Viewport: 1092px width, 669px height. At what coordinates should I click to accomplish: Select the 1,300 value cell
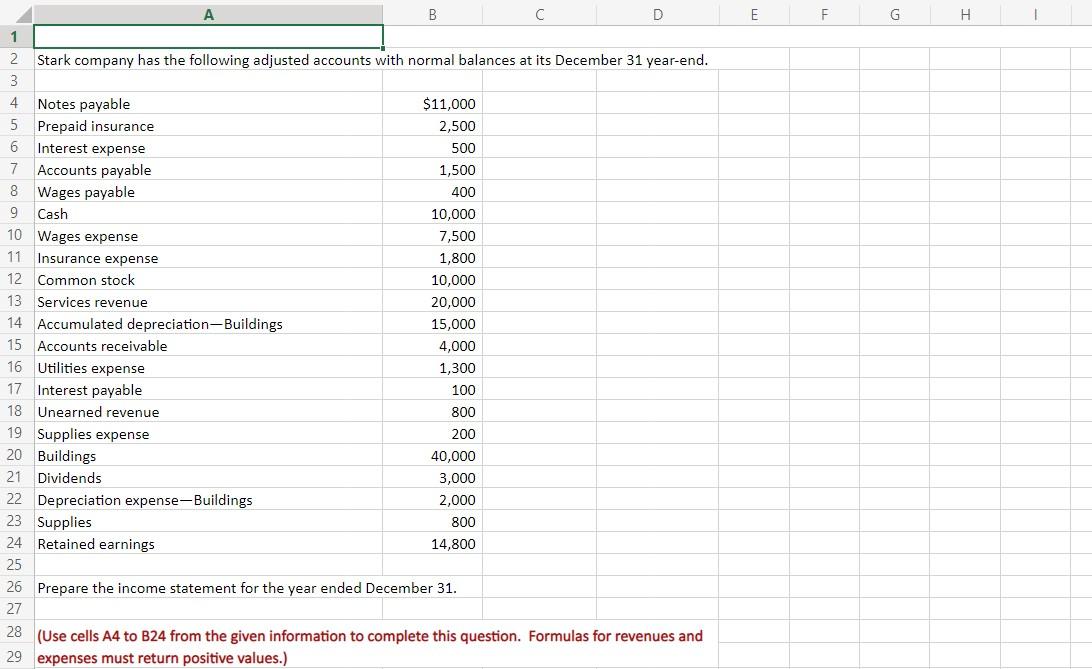pos(432,368)
